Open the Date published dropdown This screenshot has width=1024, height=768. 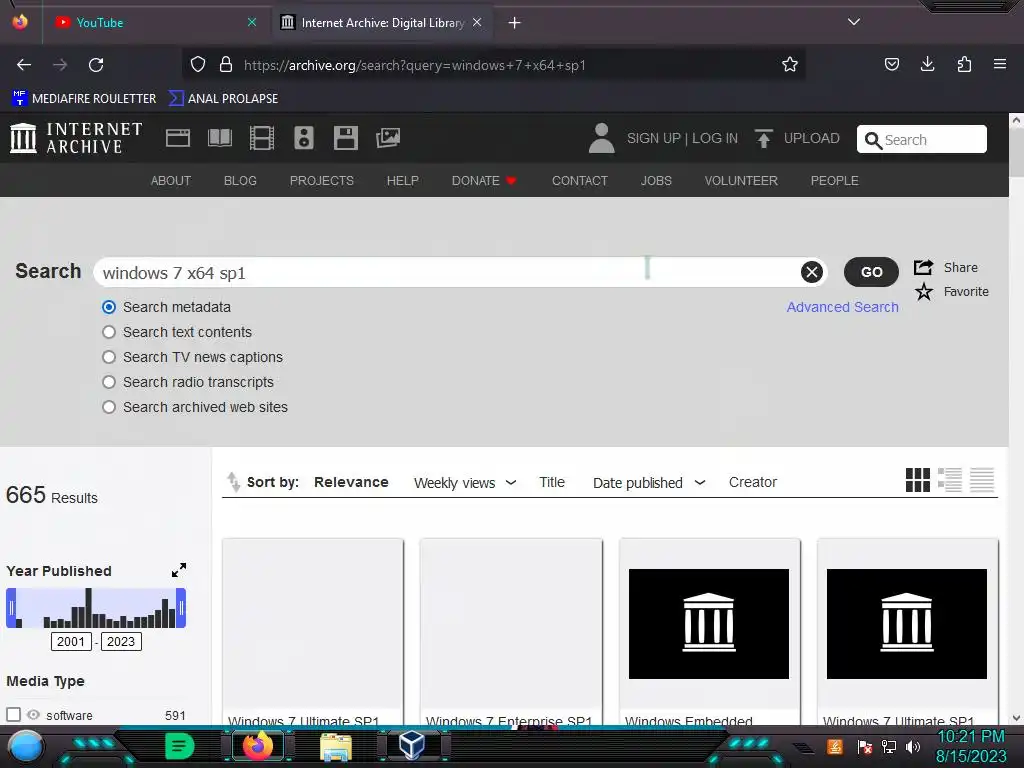click(649, 483)
